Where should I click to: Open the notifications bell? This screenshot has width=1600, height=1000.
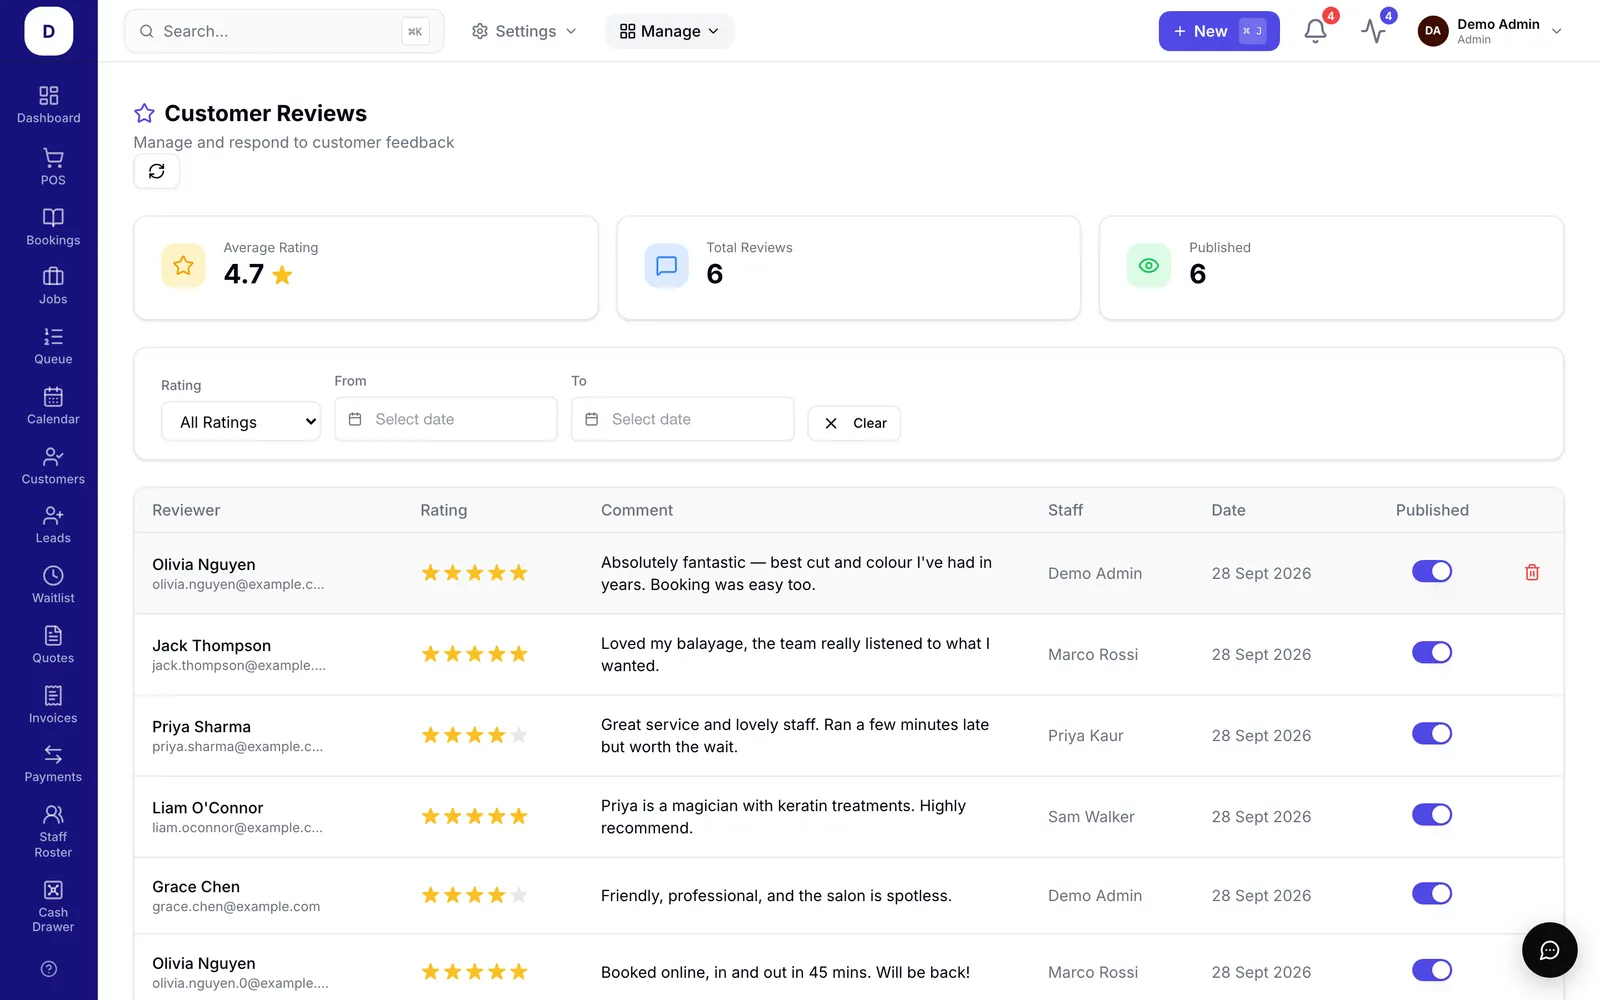pyautogui.click(x=1315, y=31)
